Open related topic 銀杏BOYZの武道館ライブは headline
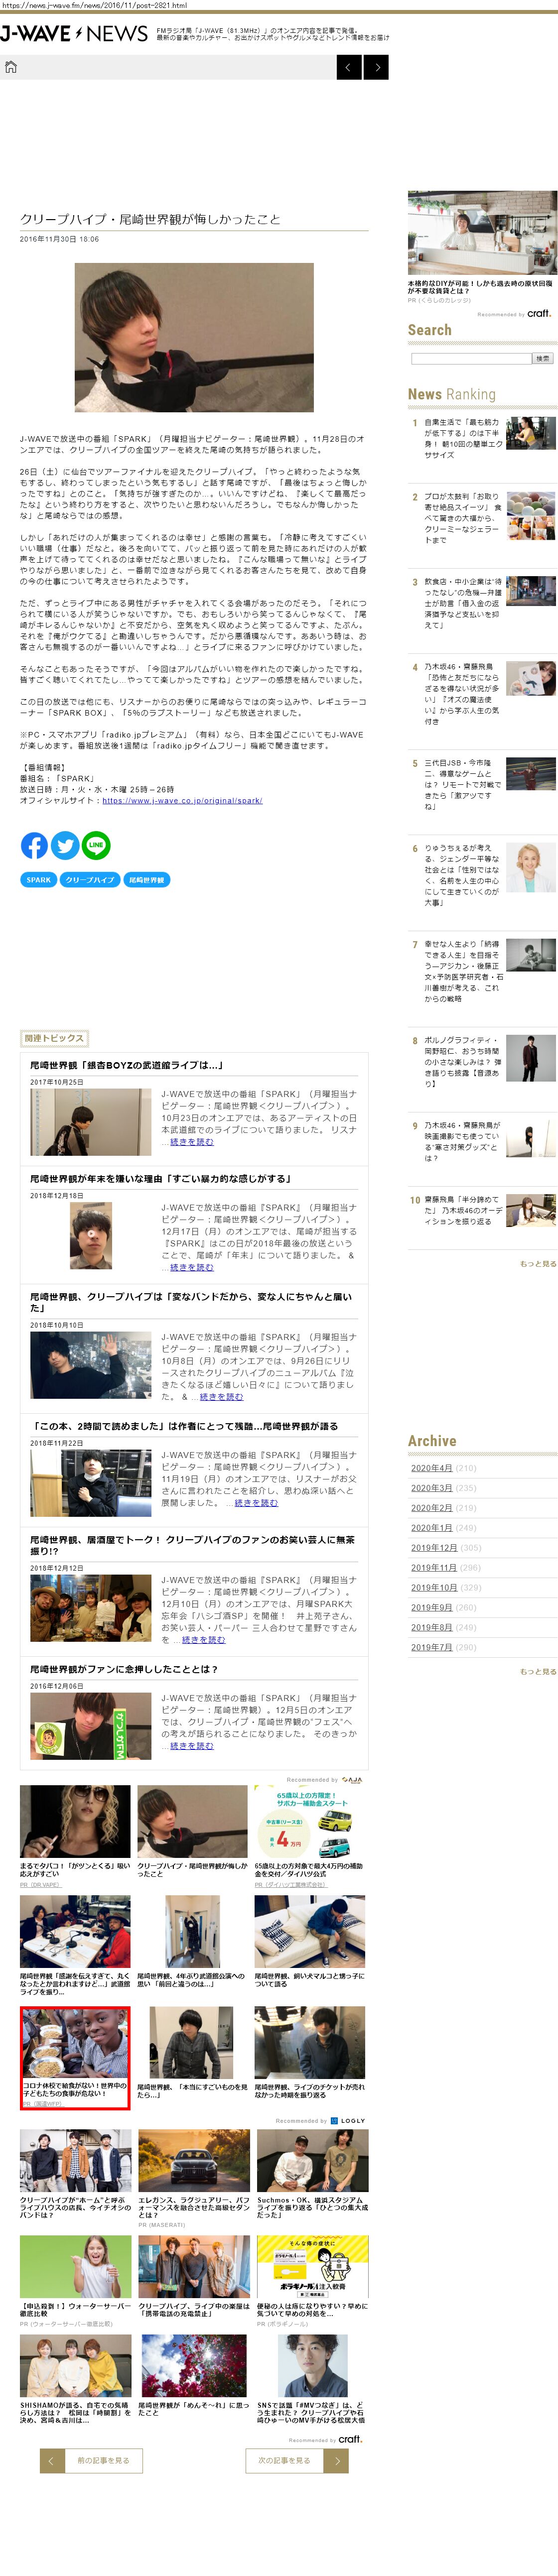558x2576 pixels. [126, 1065]
